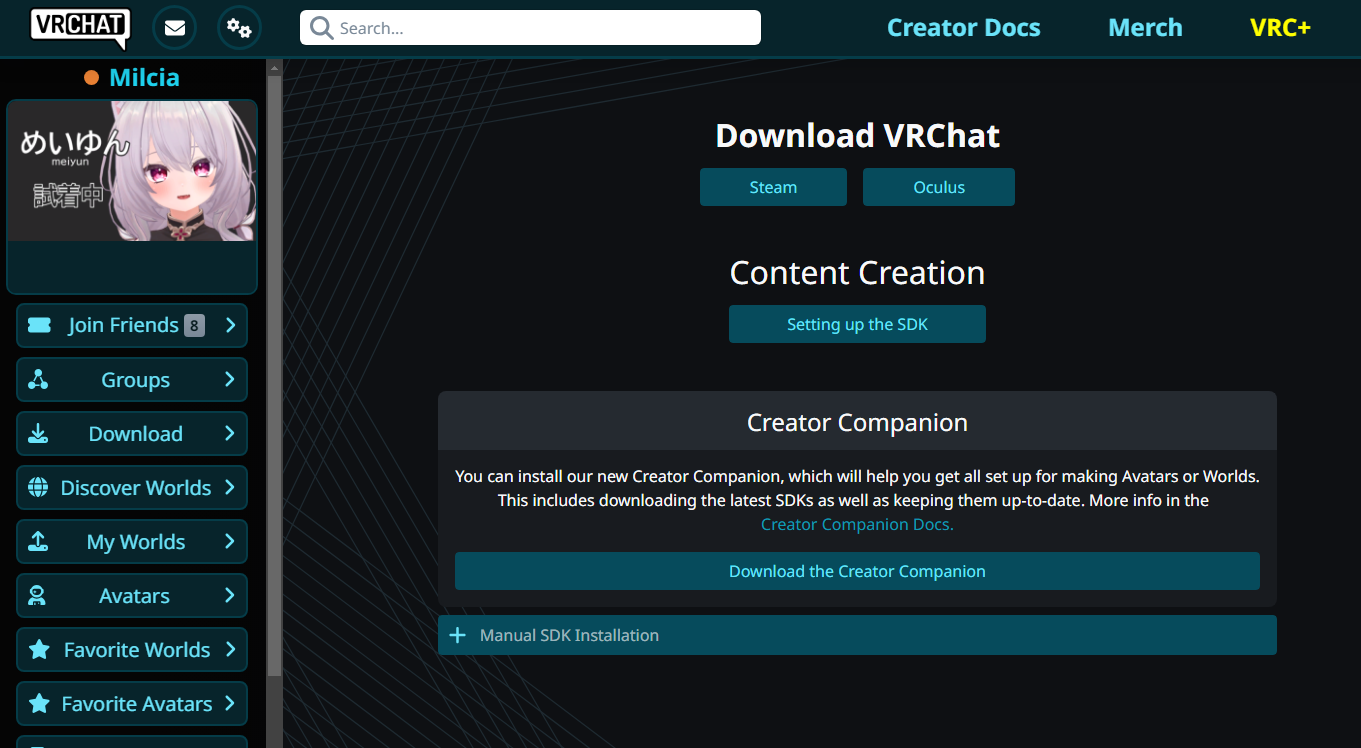The height and width of the screenshot is (748, 1361).
Task: Open Favorite Avatars sidebar item
Action: 132,703
